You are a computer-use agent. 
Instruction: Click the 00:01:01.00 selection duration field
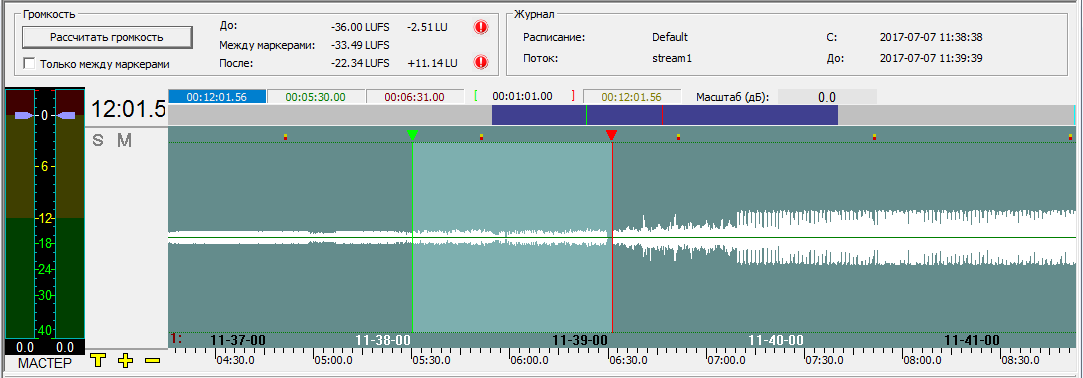(524, 97)
